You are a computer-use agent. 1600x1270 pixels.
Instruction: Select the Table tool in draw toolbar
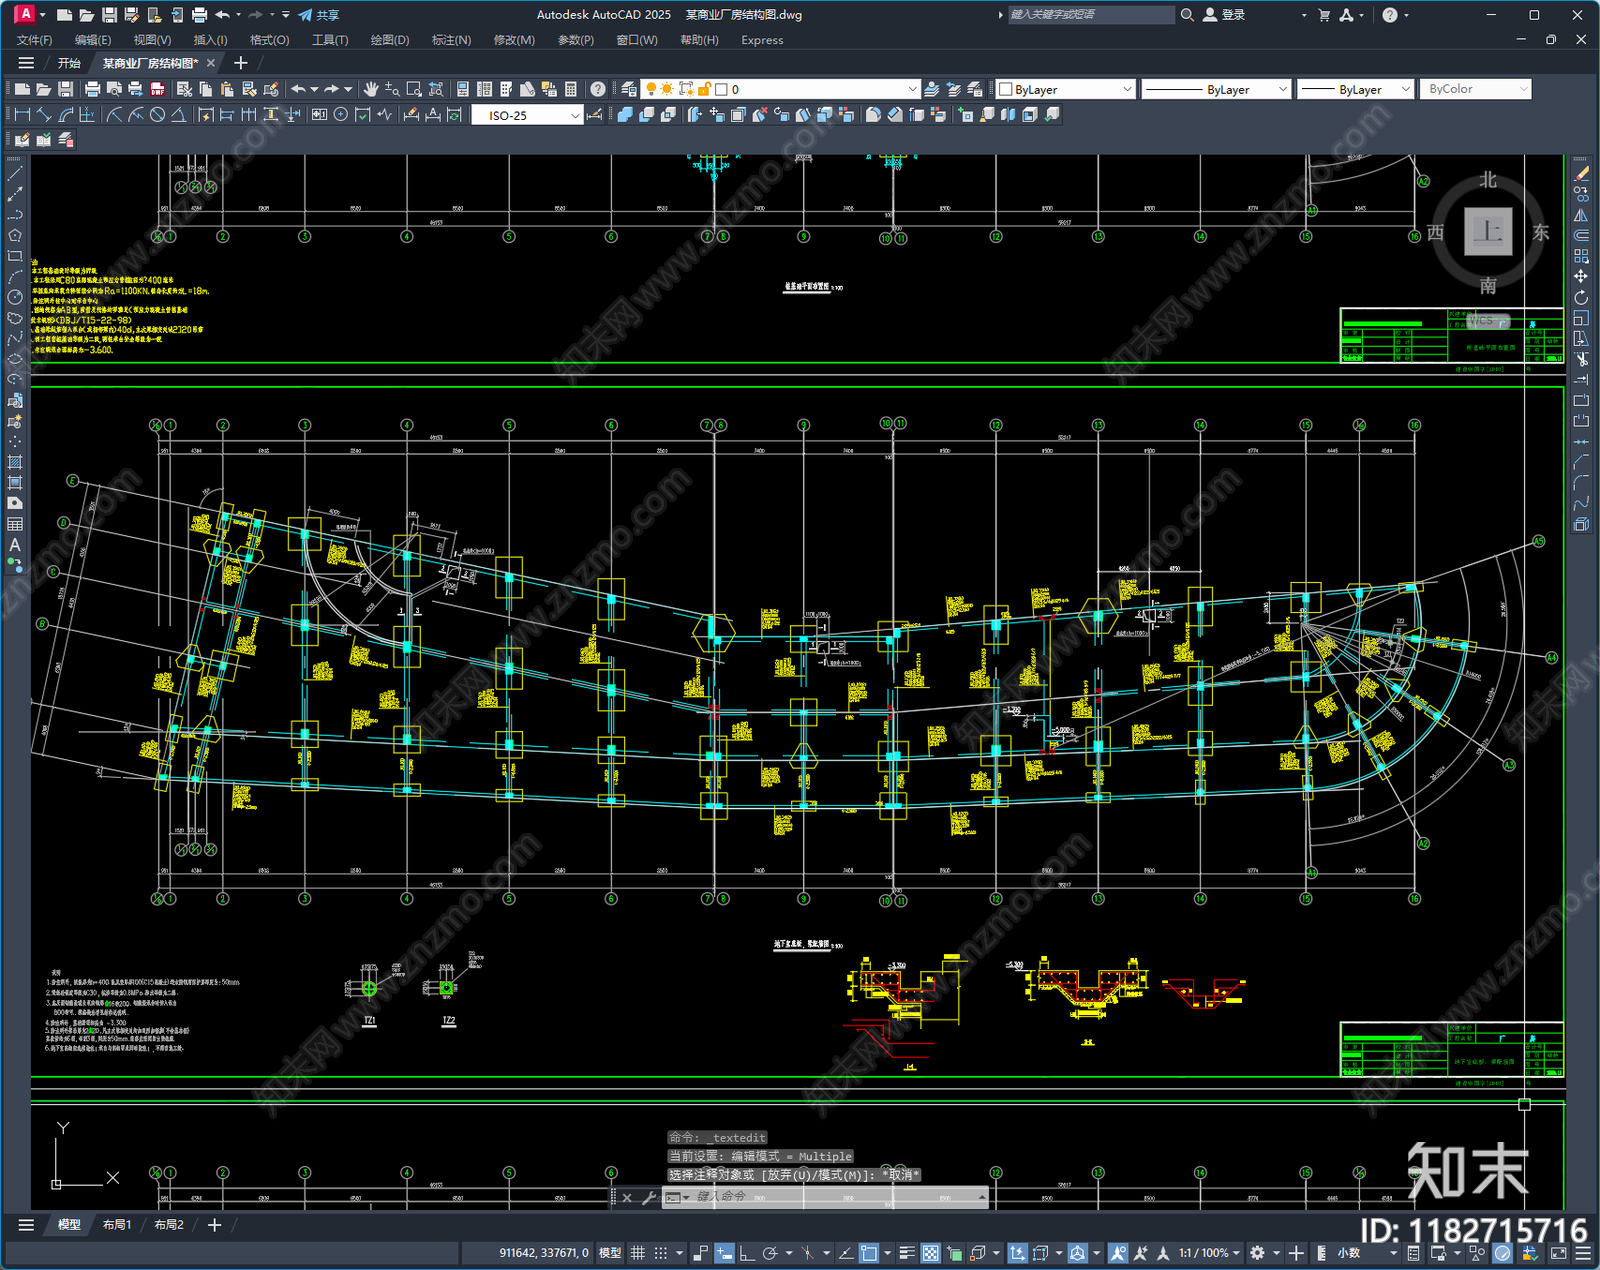[15, 524]
